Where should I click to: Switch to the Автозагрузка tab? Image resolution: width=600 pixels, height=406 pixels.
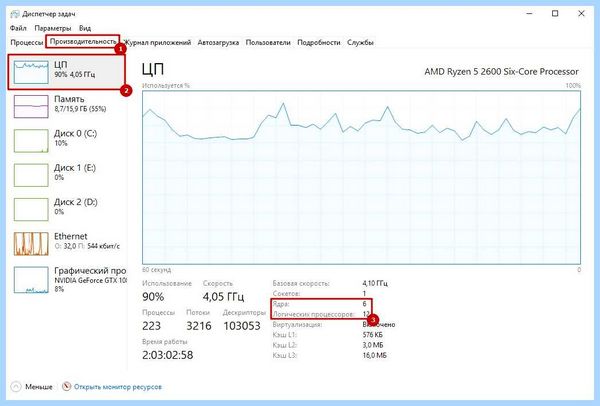[x=218, y=42]
